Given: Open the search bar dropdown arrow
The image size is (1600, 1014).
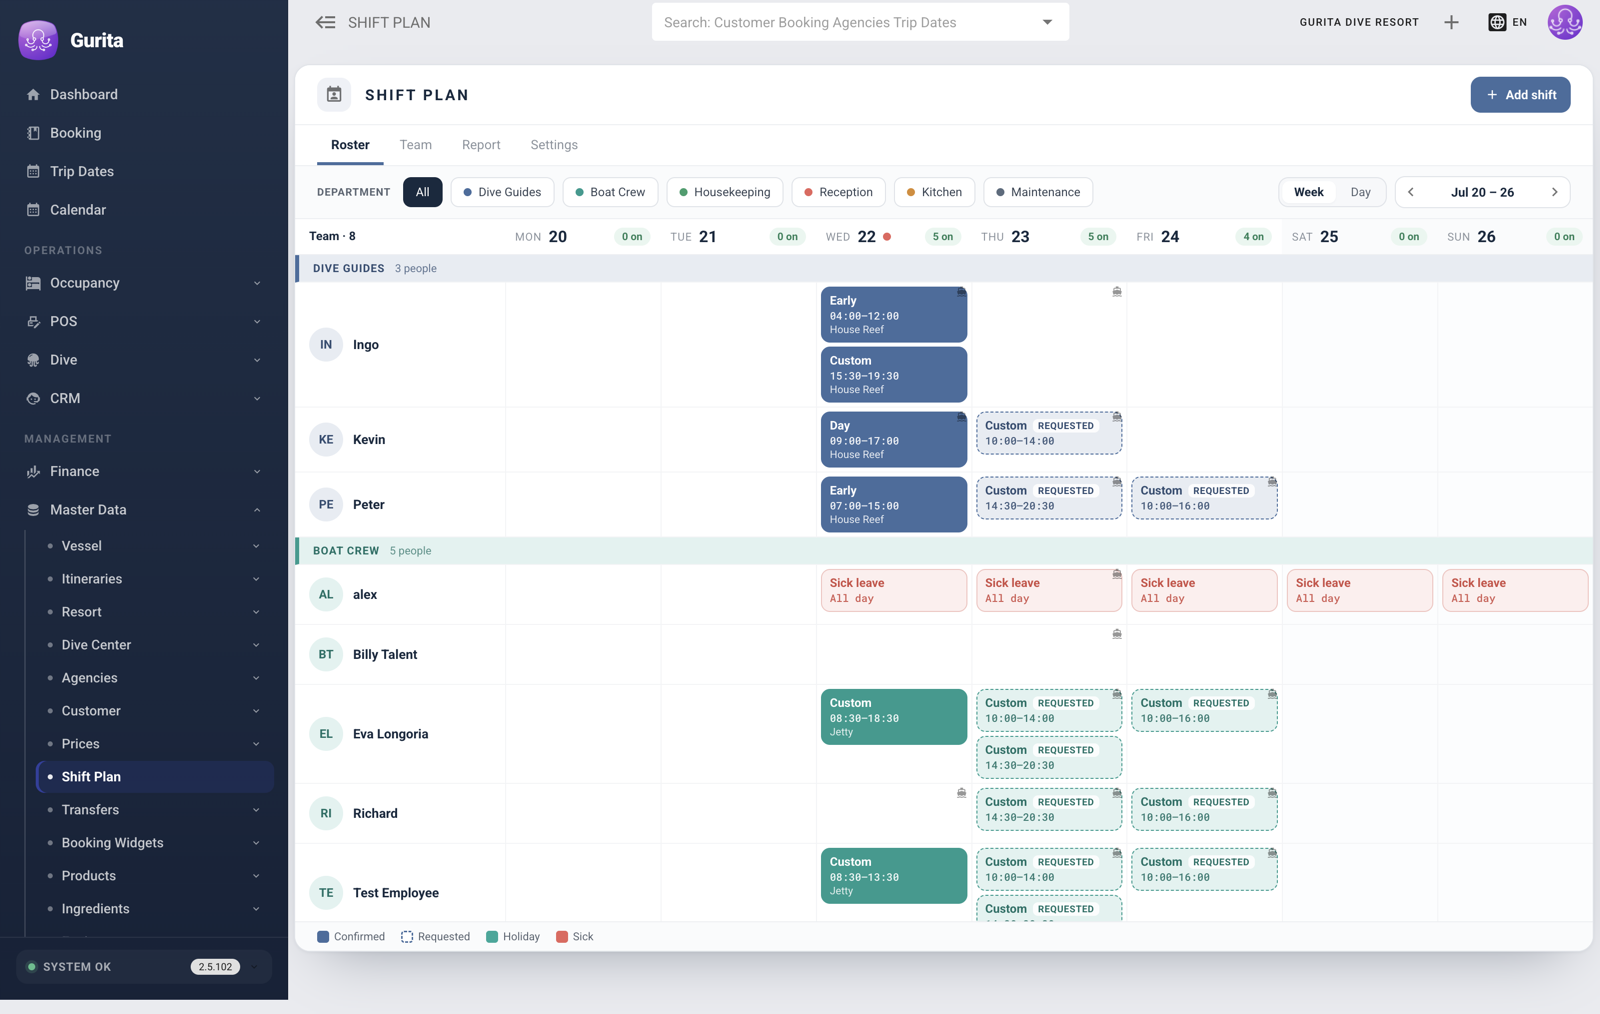Looking at the screenshot, I should 1047,22.
